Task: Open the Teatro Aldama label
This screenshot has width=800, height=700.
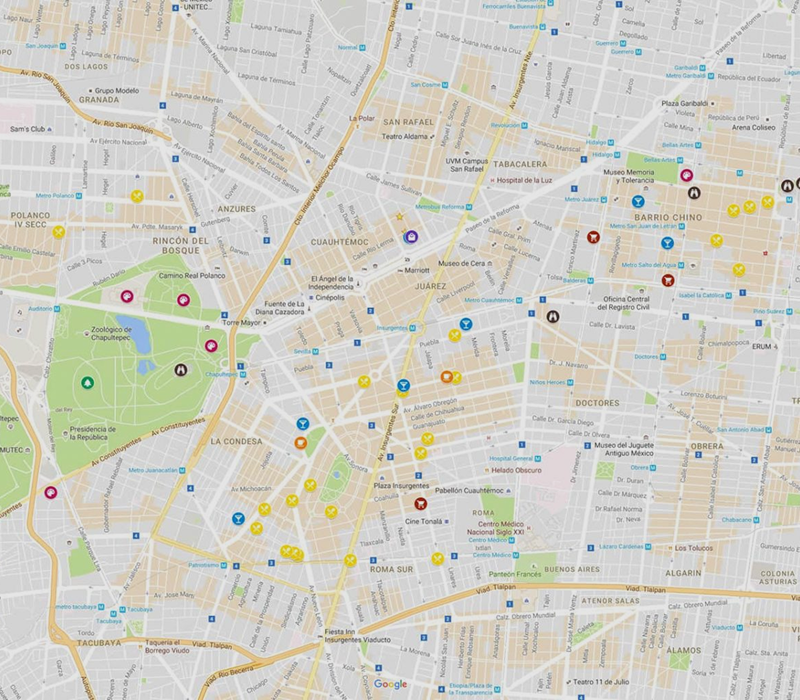Action: [x=405, y=136]
